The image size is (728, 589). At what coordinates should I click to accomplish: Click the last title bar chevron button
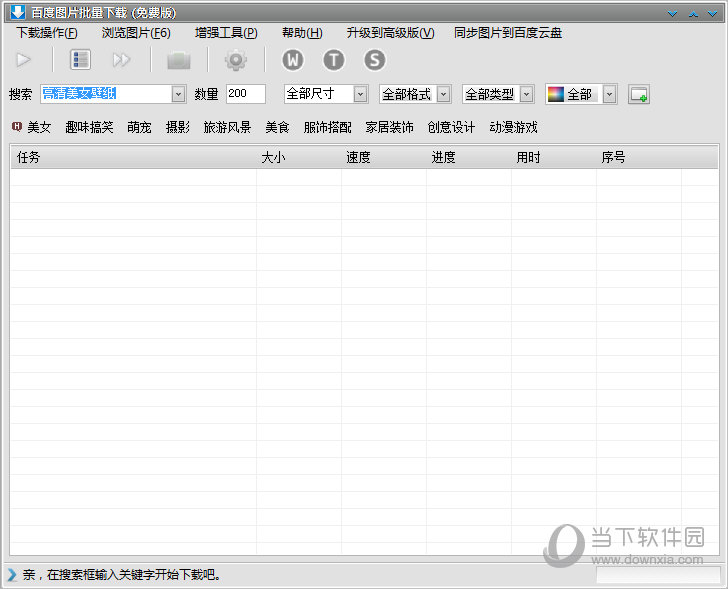click(712, 14)
